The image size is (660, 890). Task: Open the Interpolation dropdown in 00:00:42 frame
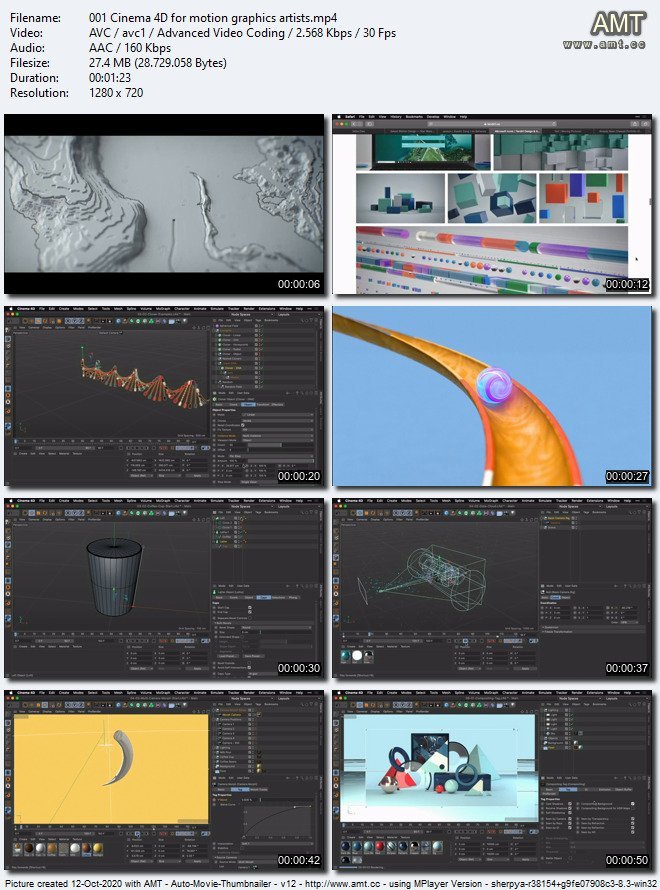click(x=277, y=843)
